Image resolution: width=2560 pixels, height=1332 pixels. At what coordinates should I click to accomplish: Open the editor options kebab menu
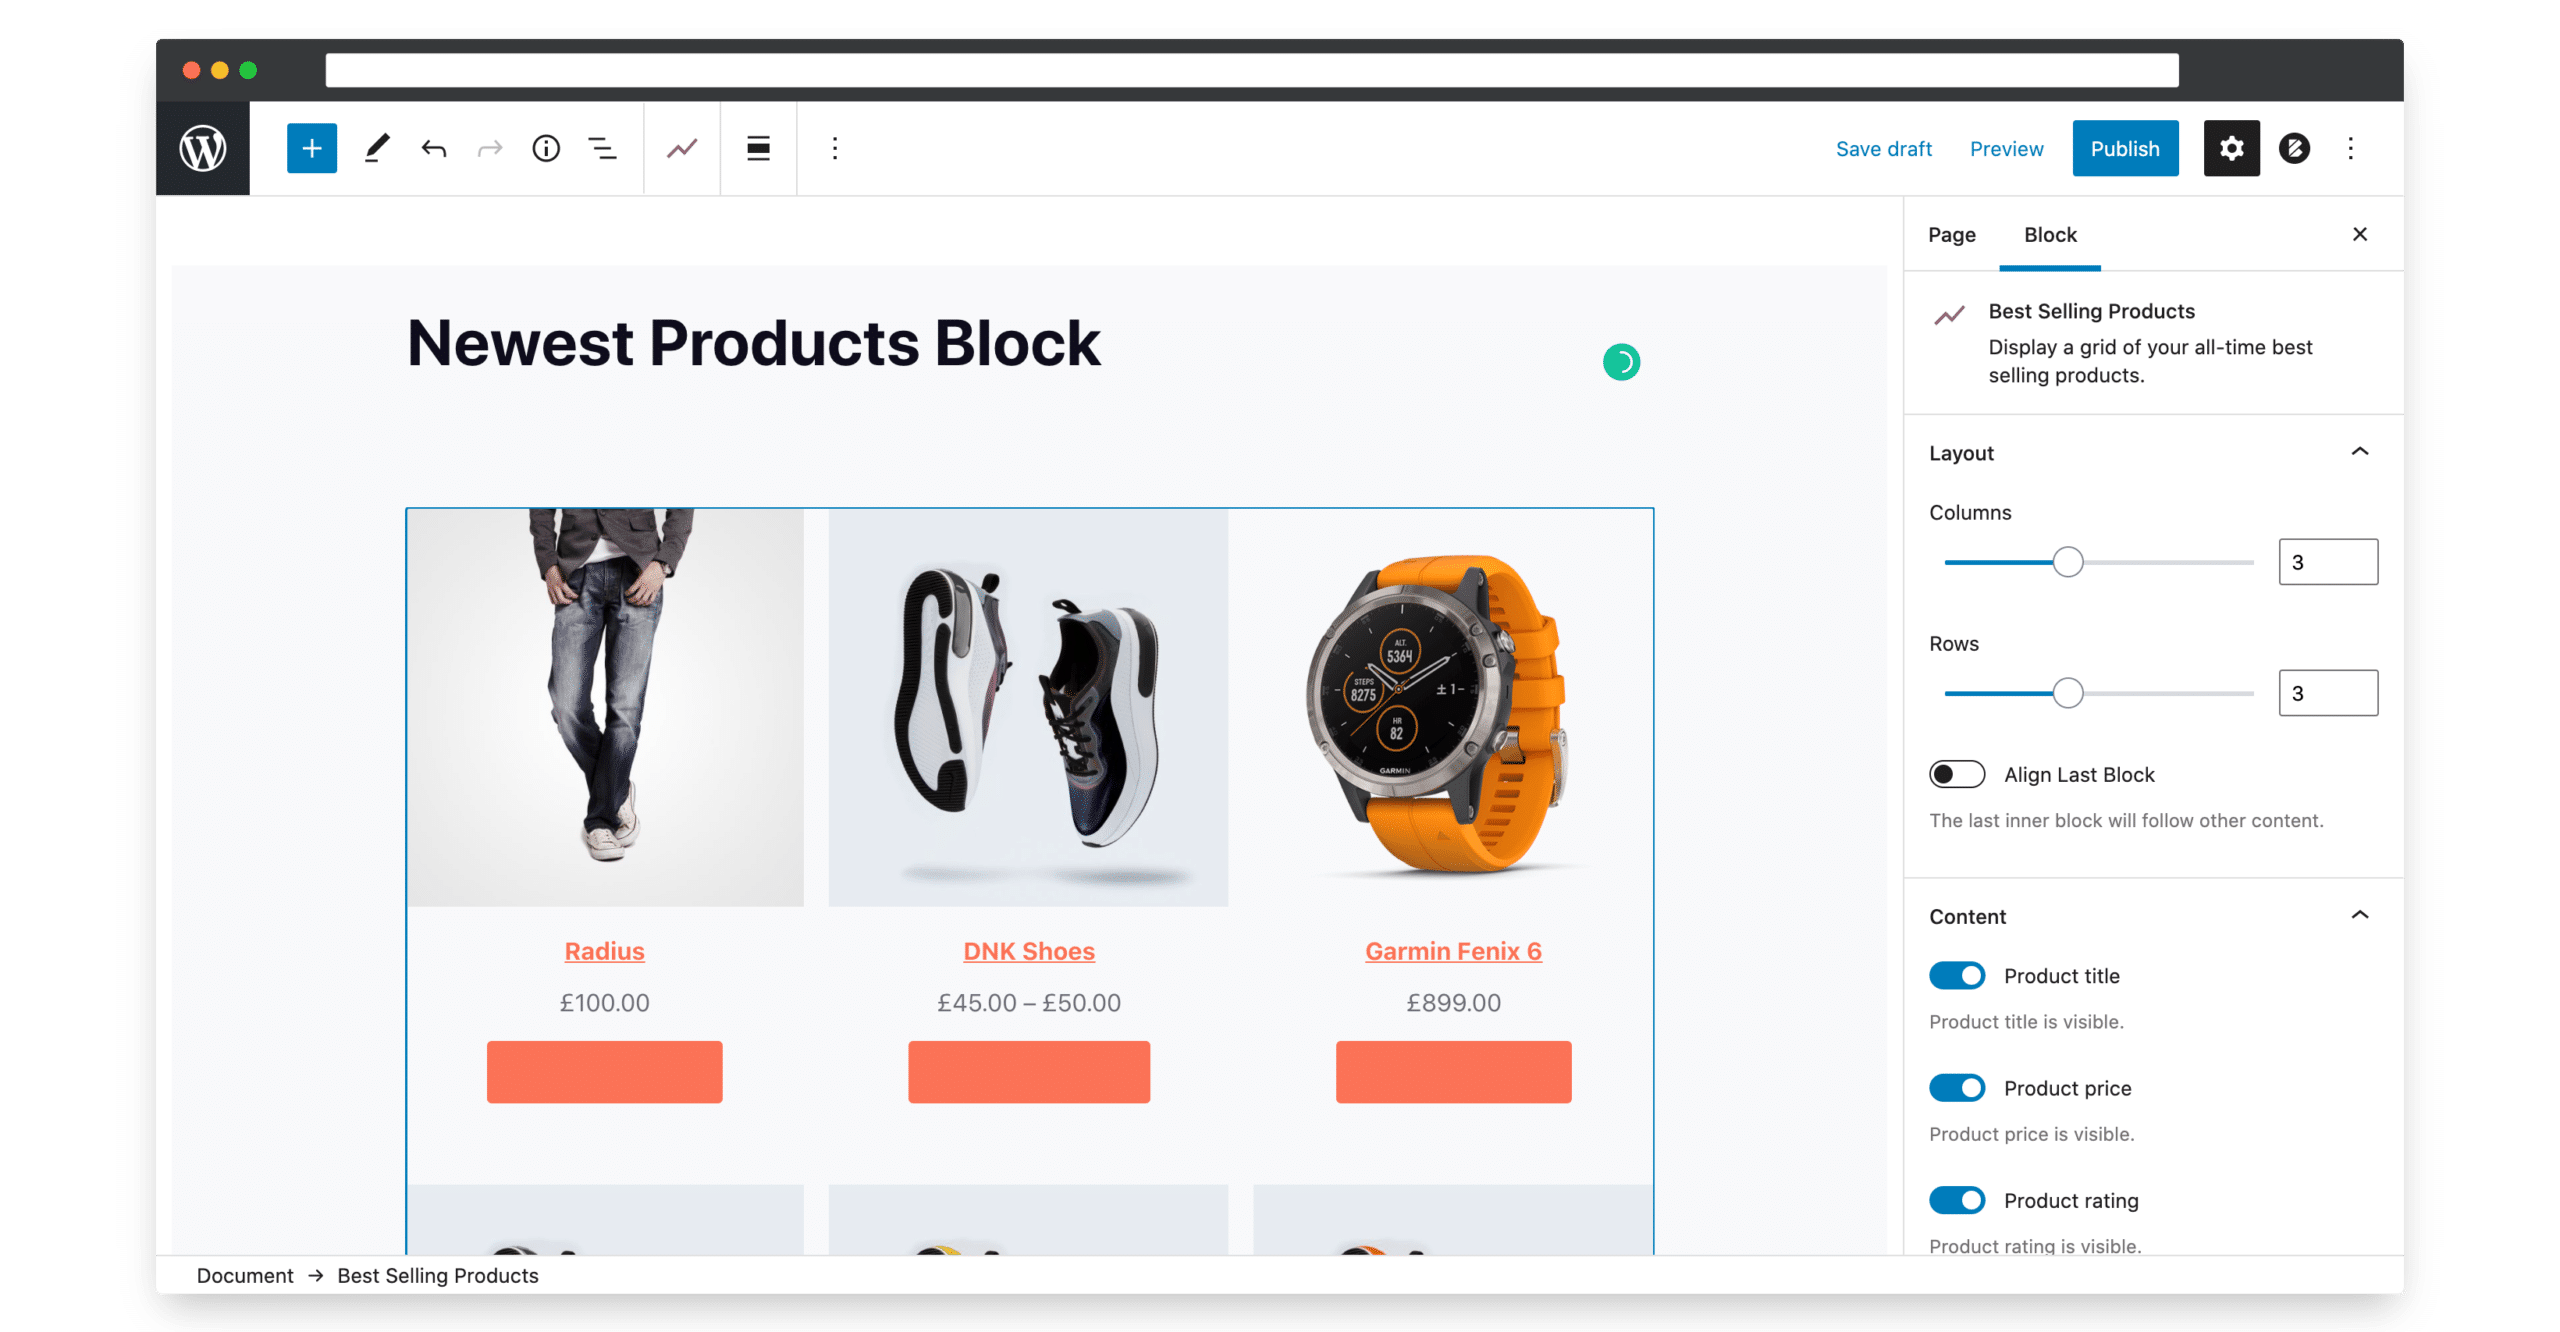[x=2349, y=148]
